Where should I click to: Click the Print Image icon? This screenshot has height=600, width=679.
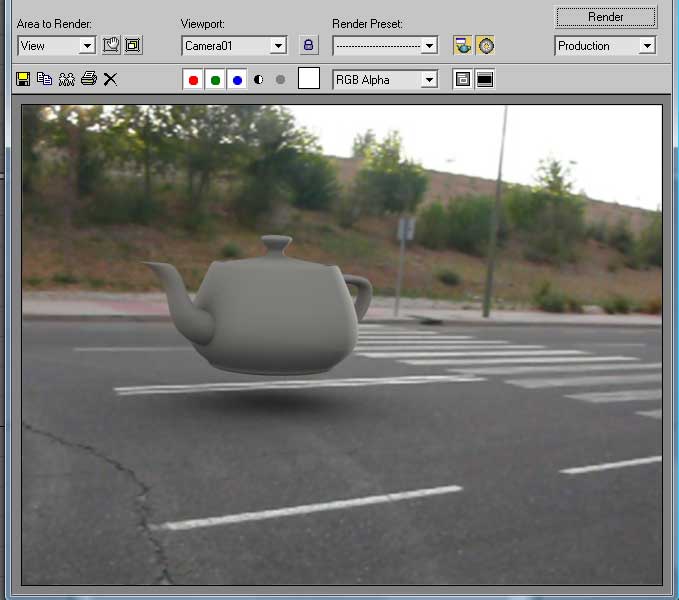[89, 79]
